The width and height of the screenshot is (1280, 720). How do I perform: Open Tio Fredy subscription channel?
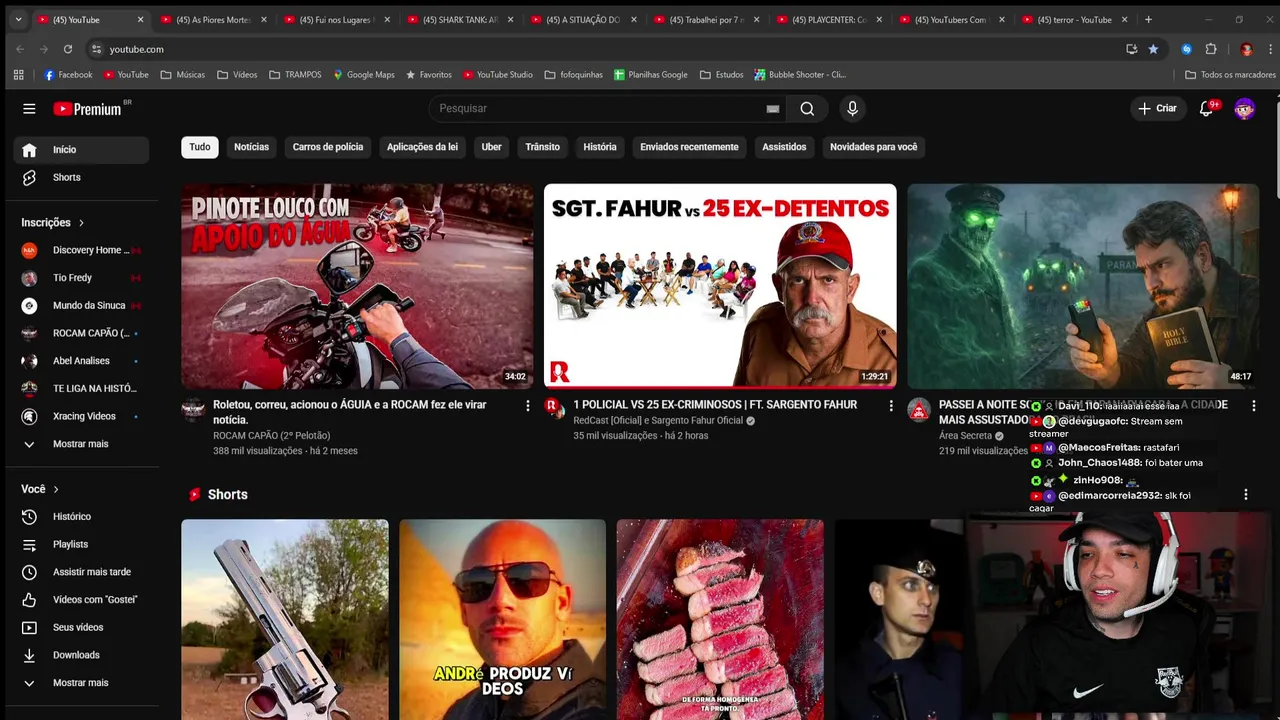click(82, 277)
